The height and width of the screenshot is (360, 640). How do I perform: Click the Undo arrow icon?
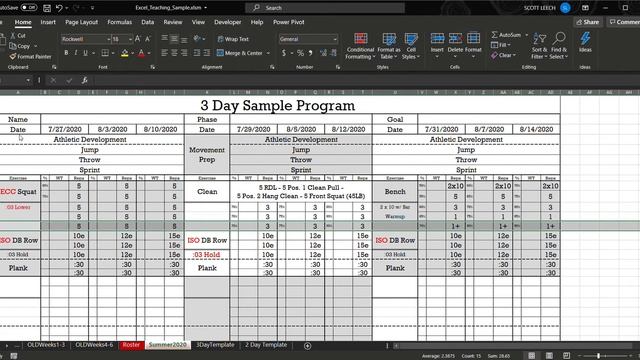60,8
